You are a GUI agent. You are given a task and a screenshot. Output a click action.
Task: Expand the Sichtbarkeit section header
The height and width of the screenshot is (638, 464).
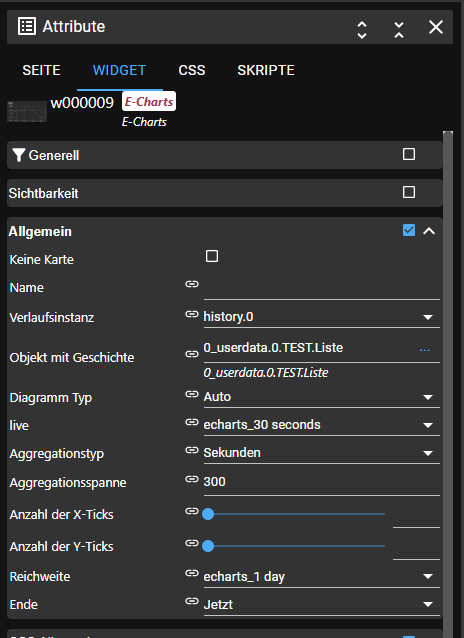tap(225, 193)
